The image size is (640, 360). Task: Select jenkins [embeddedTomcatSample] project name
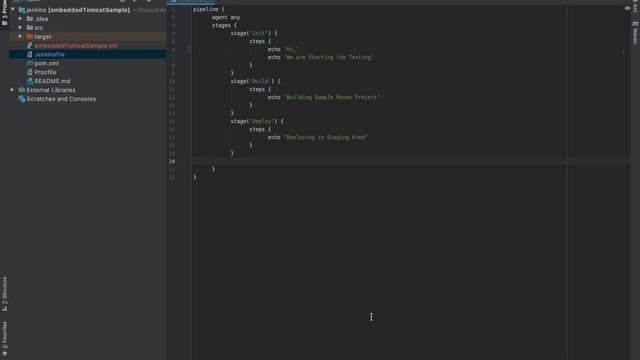tap(78, 10)
